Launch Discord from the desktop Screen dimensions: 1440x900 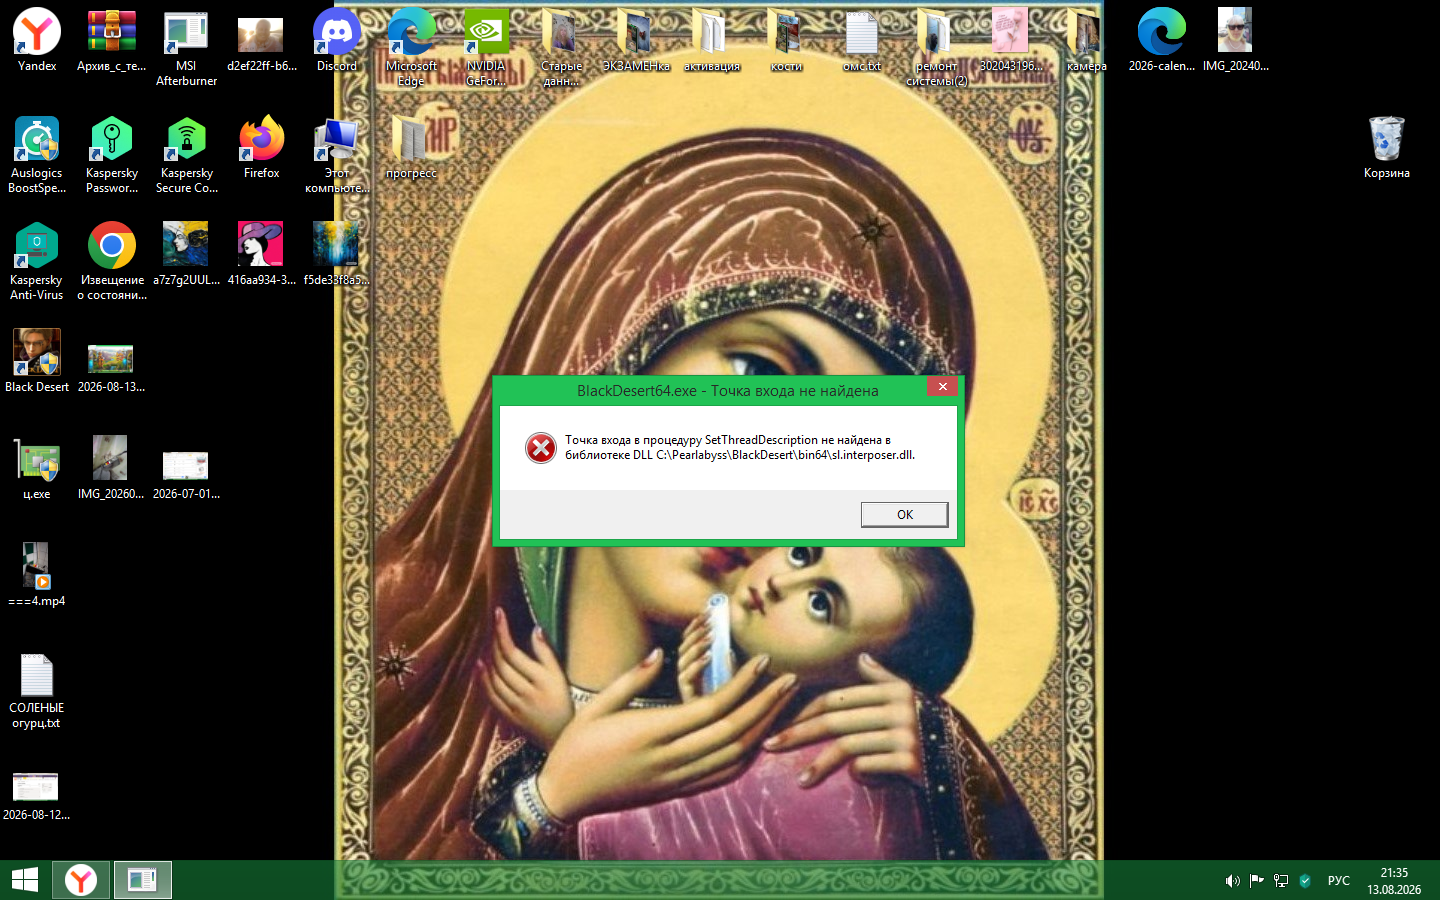tap(337, 41)
